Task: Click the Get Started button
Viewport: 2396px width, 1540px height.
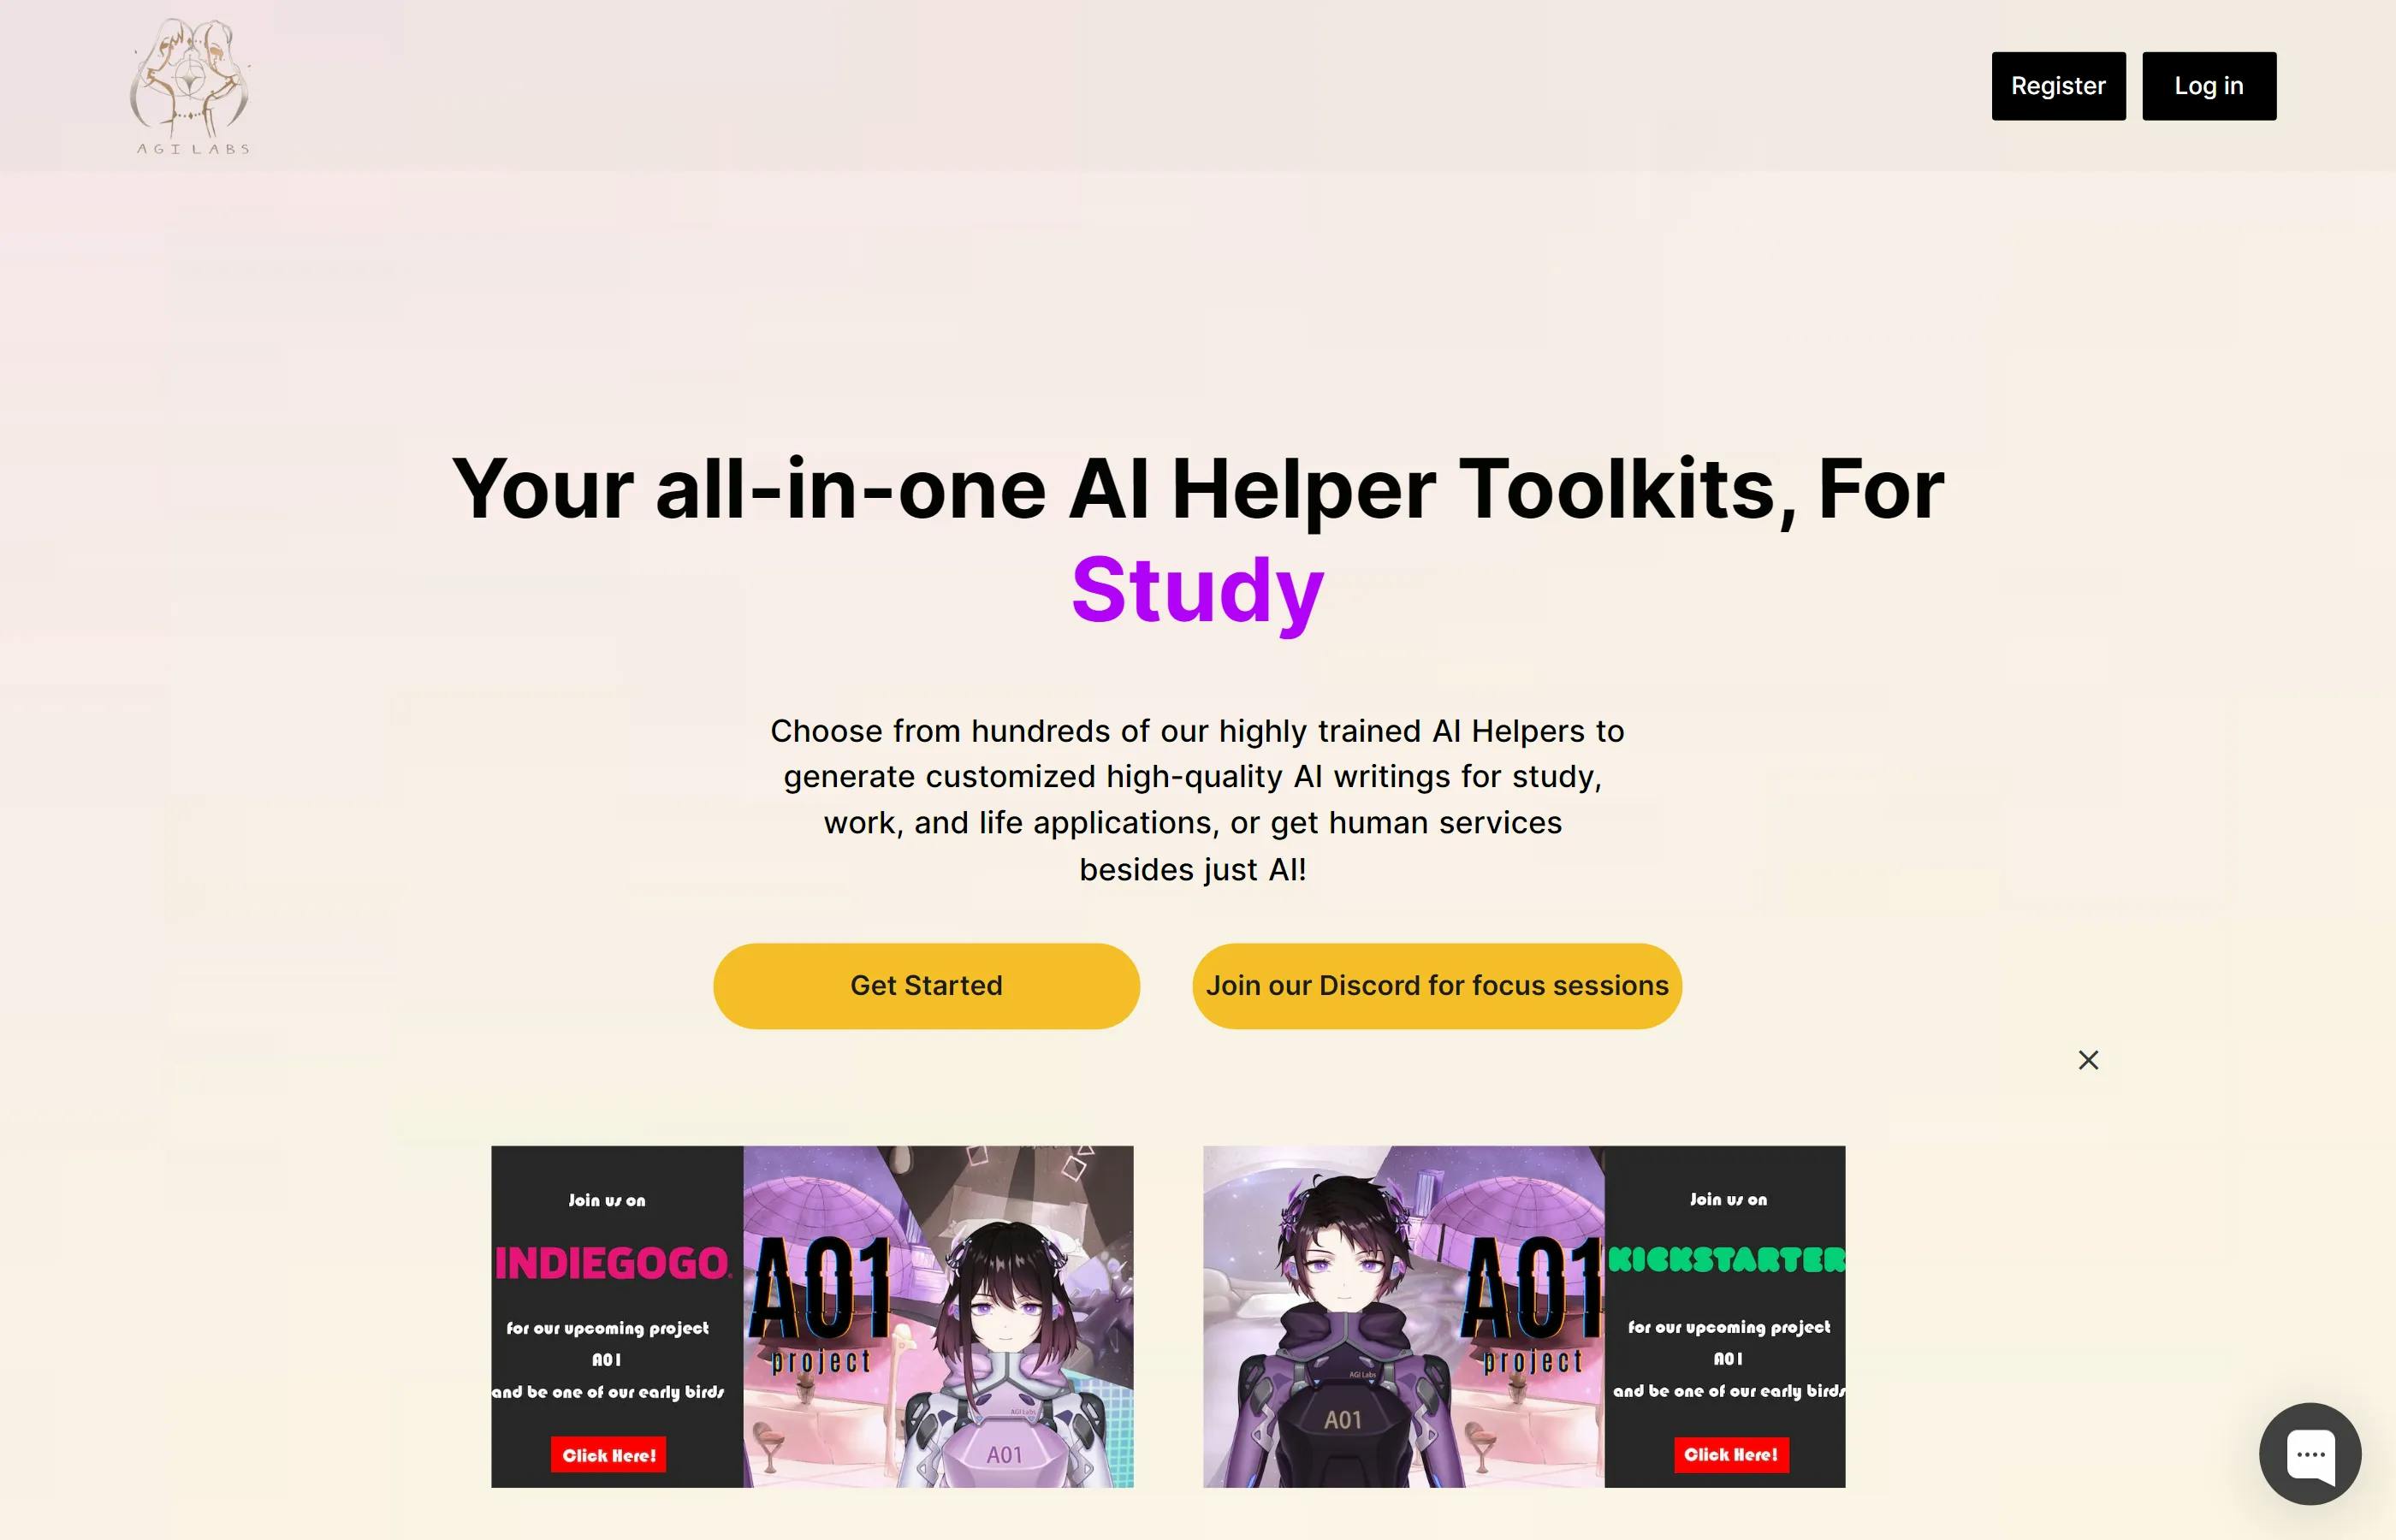Action: (926, 986)
